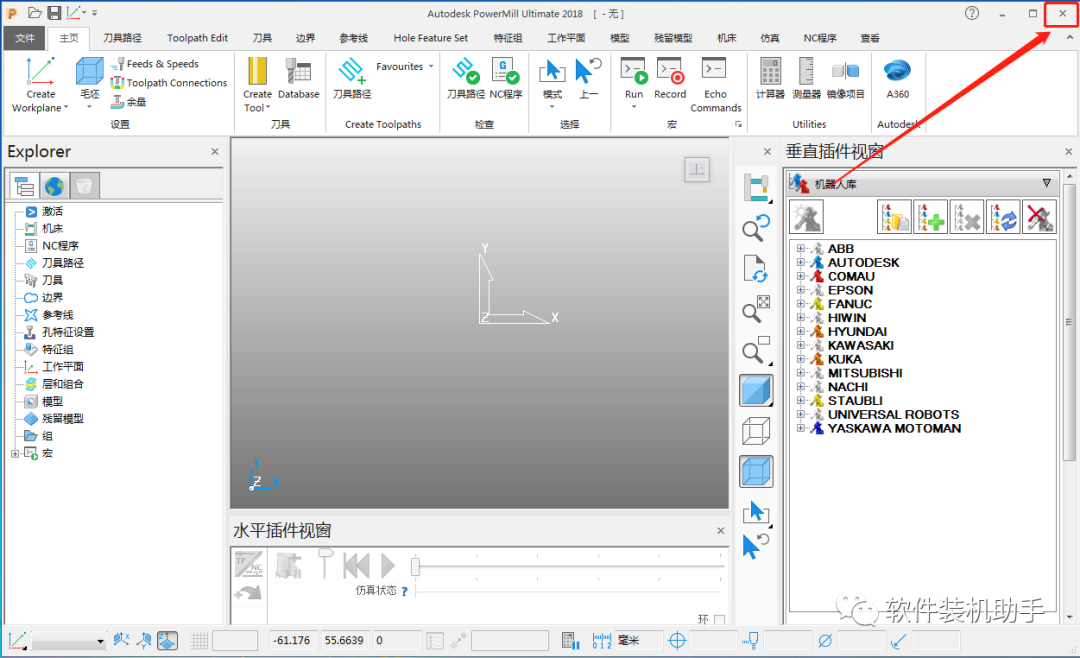The image size is (1080, 658).
Task: Click the zoom-to-fit magnifier icon
Action: [x=756, y=309]
